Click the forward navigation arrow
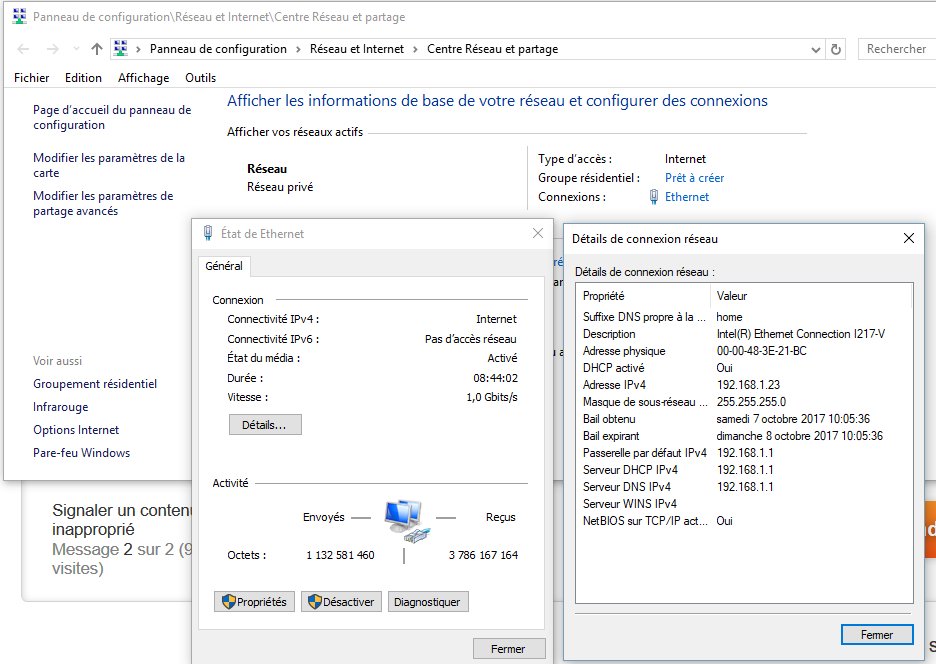The width and height of the screenshot is (936, 664). tap(51, 49)
